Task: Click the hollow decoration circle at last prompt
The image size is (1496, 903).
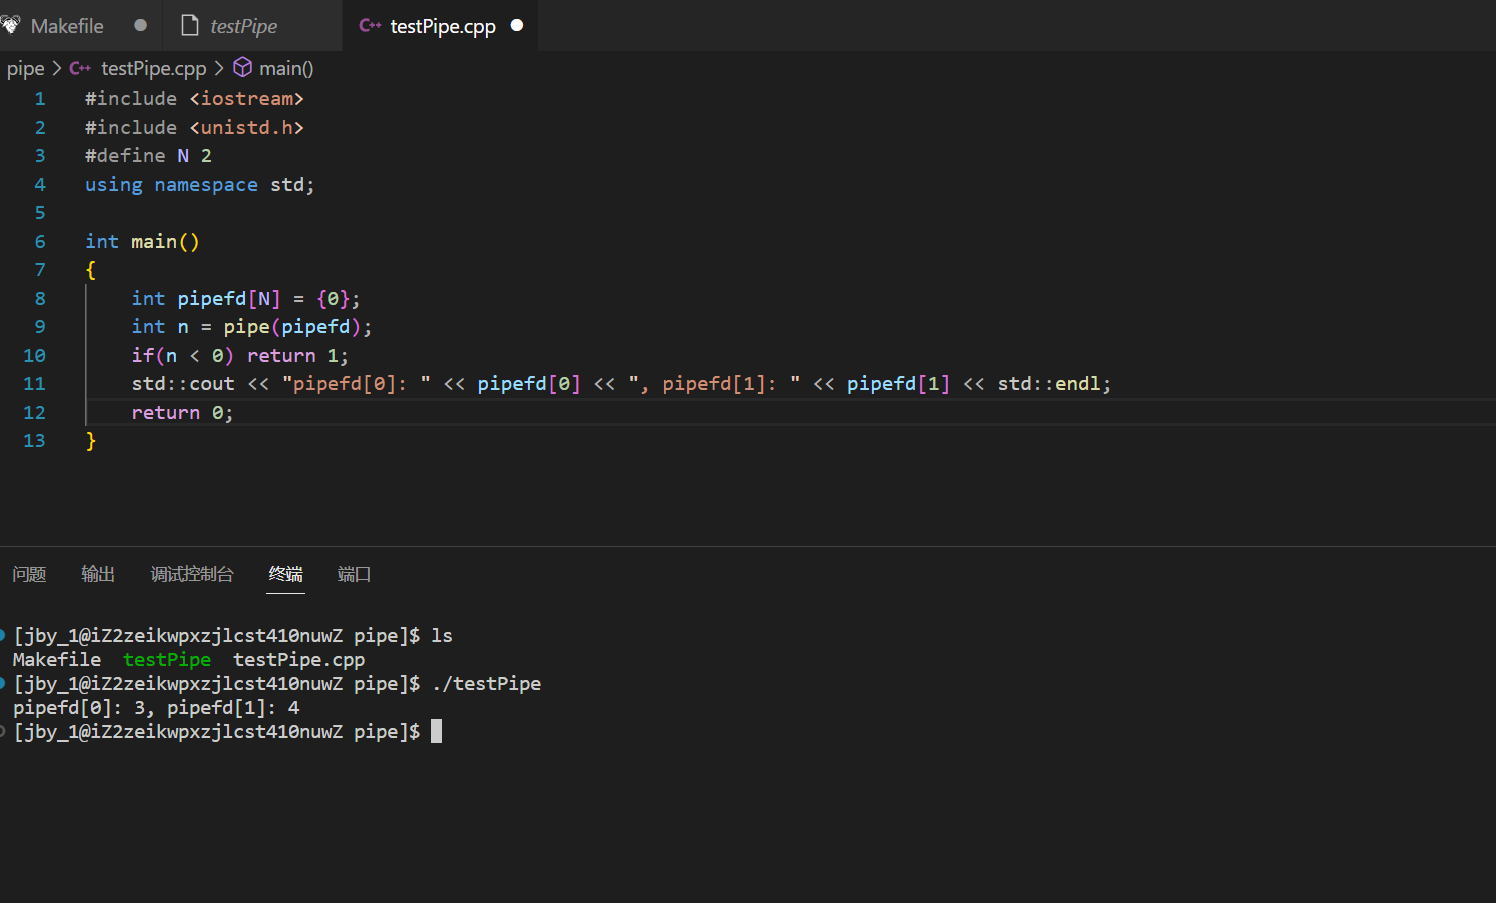Action: click(x=2, y=731)
